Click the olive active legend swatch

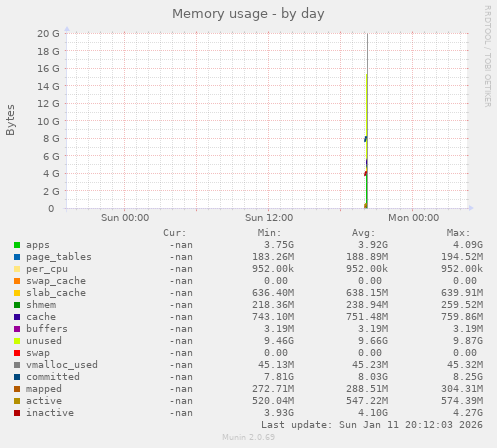point(17,401)
